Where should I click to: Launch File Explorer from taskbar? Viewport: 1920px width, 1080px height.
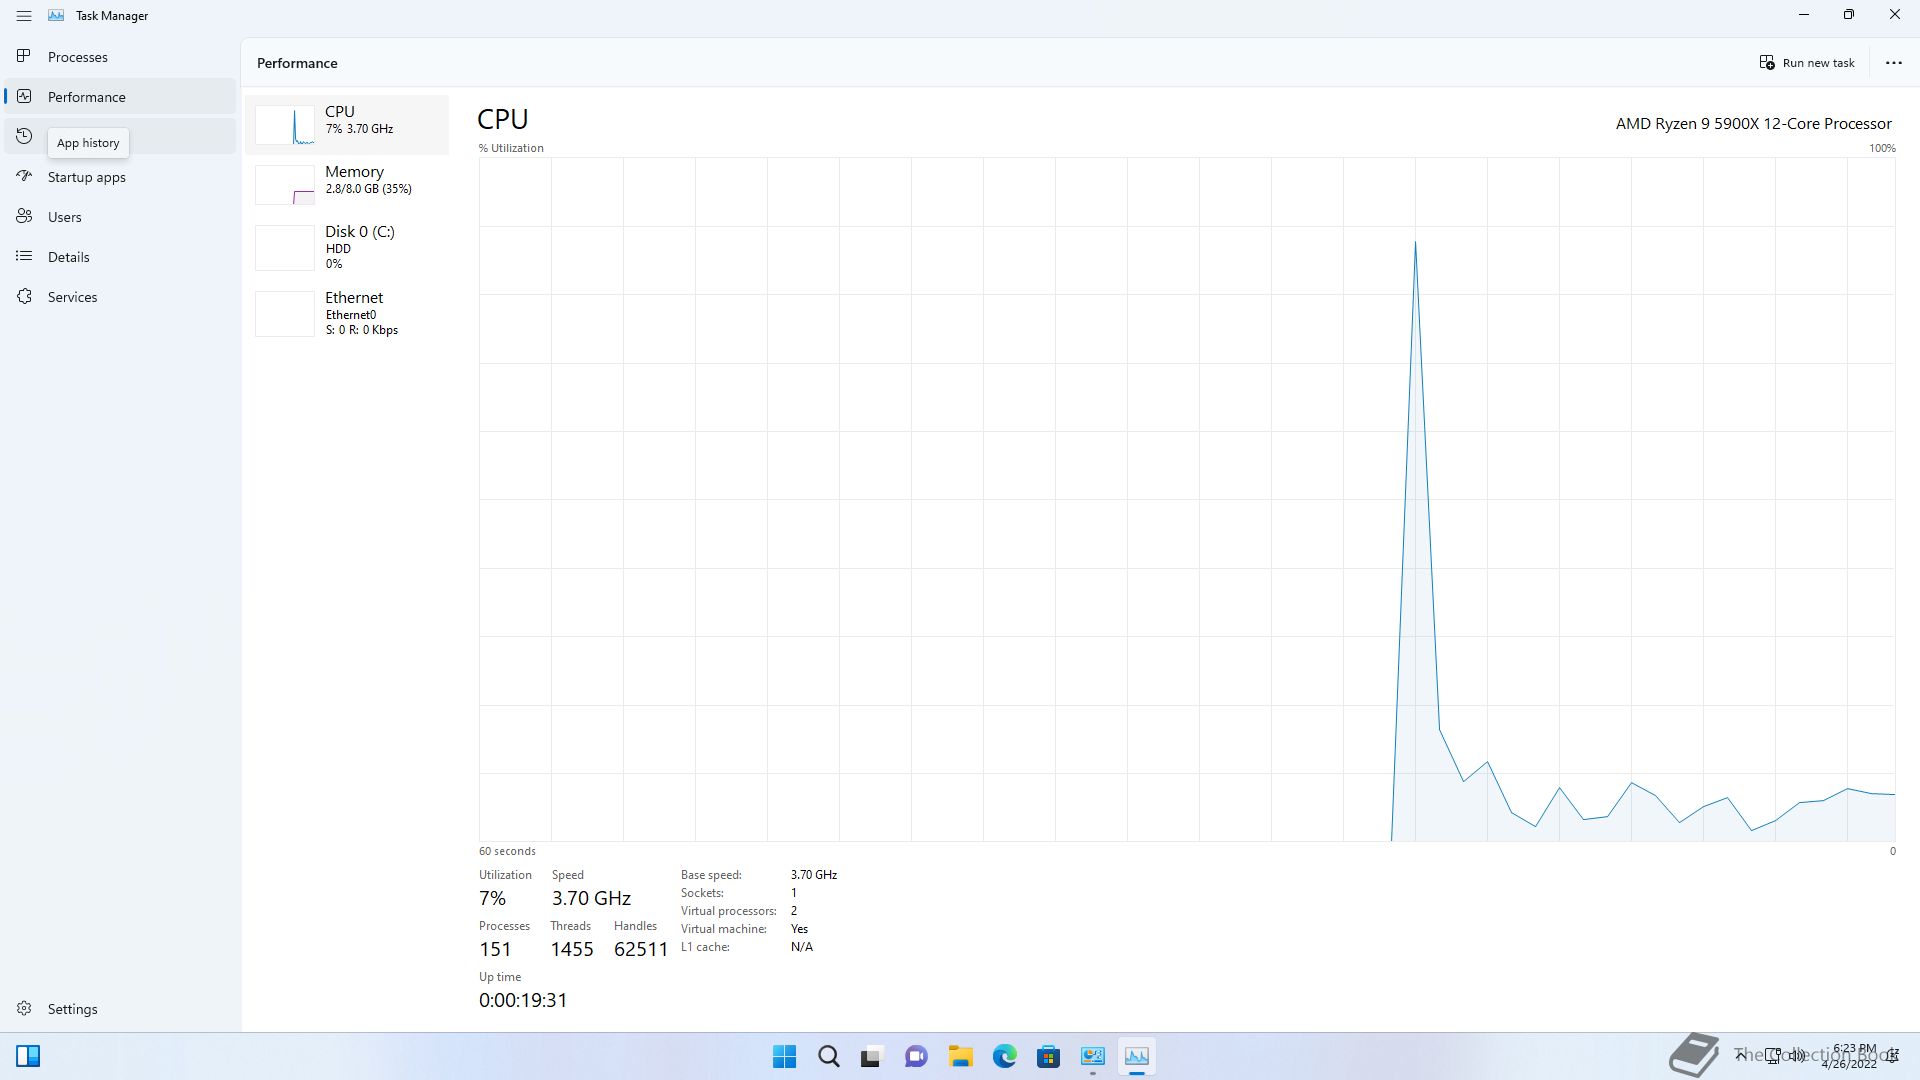pyautogui.click(x=961, y=1056)
